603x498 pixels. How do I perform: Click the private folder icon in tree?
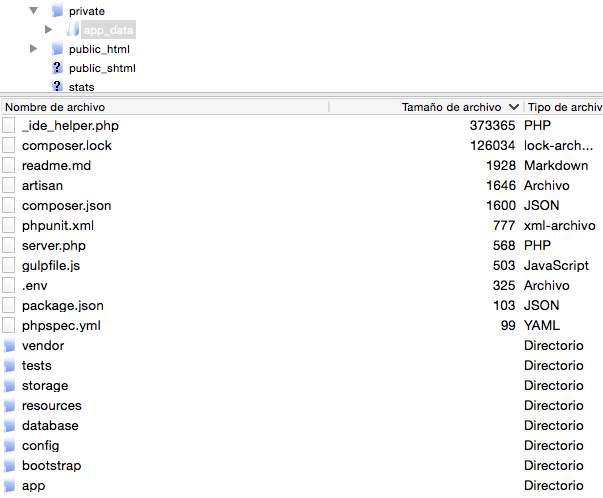click(57, 10)
